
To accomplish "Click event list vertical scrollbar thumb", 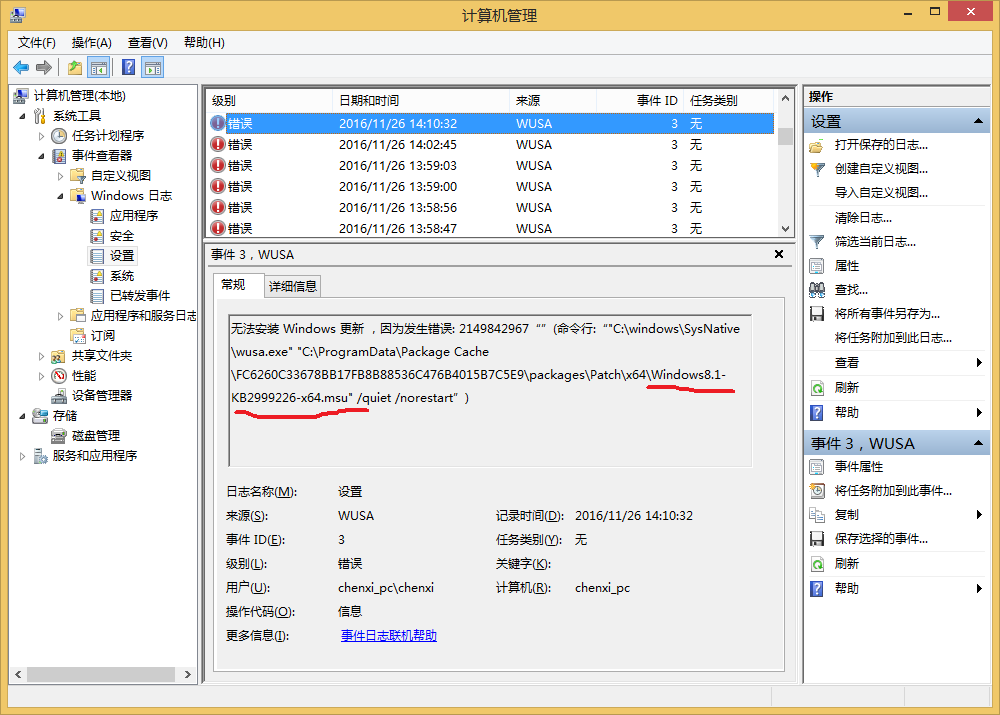I will coord(785,136).
